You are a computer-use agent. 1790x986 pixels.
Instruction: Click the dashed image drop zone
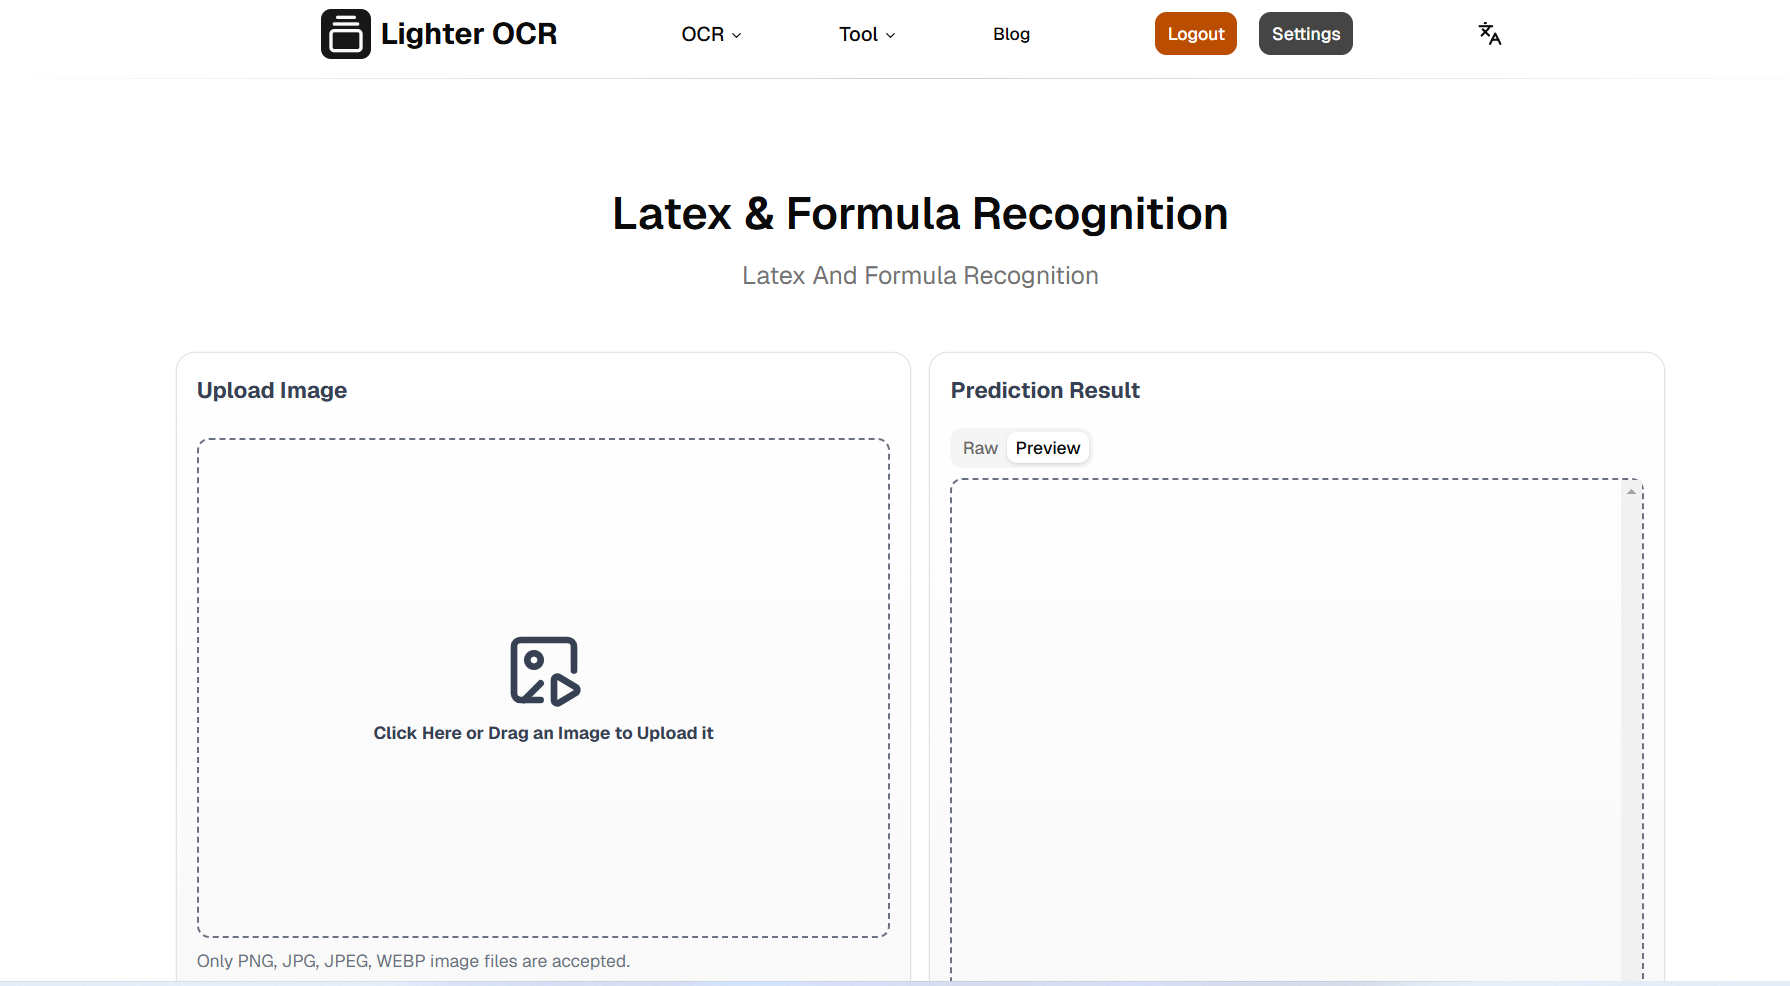(x=543, y=686)
